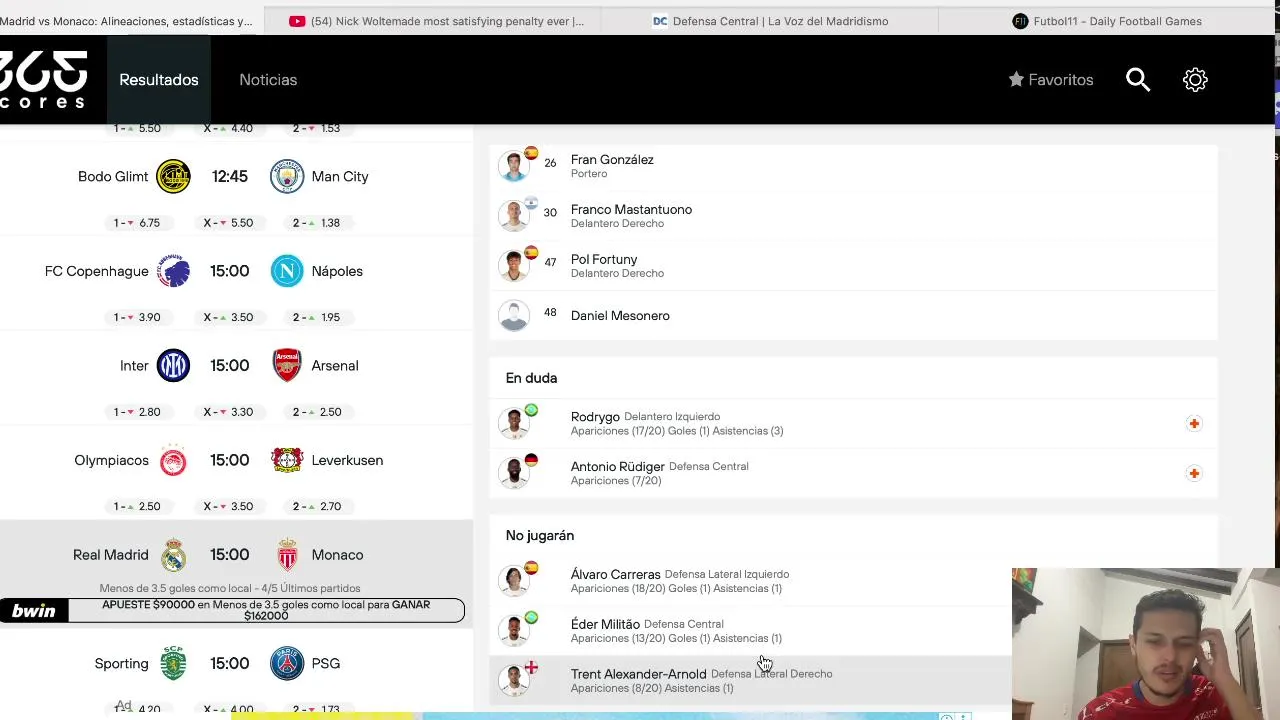Image resolution: width=1280 pixels, height=720 pixels.
Task: Click the Sporting club crest
Action: tap(173, 663)
